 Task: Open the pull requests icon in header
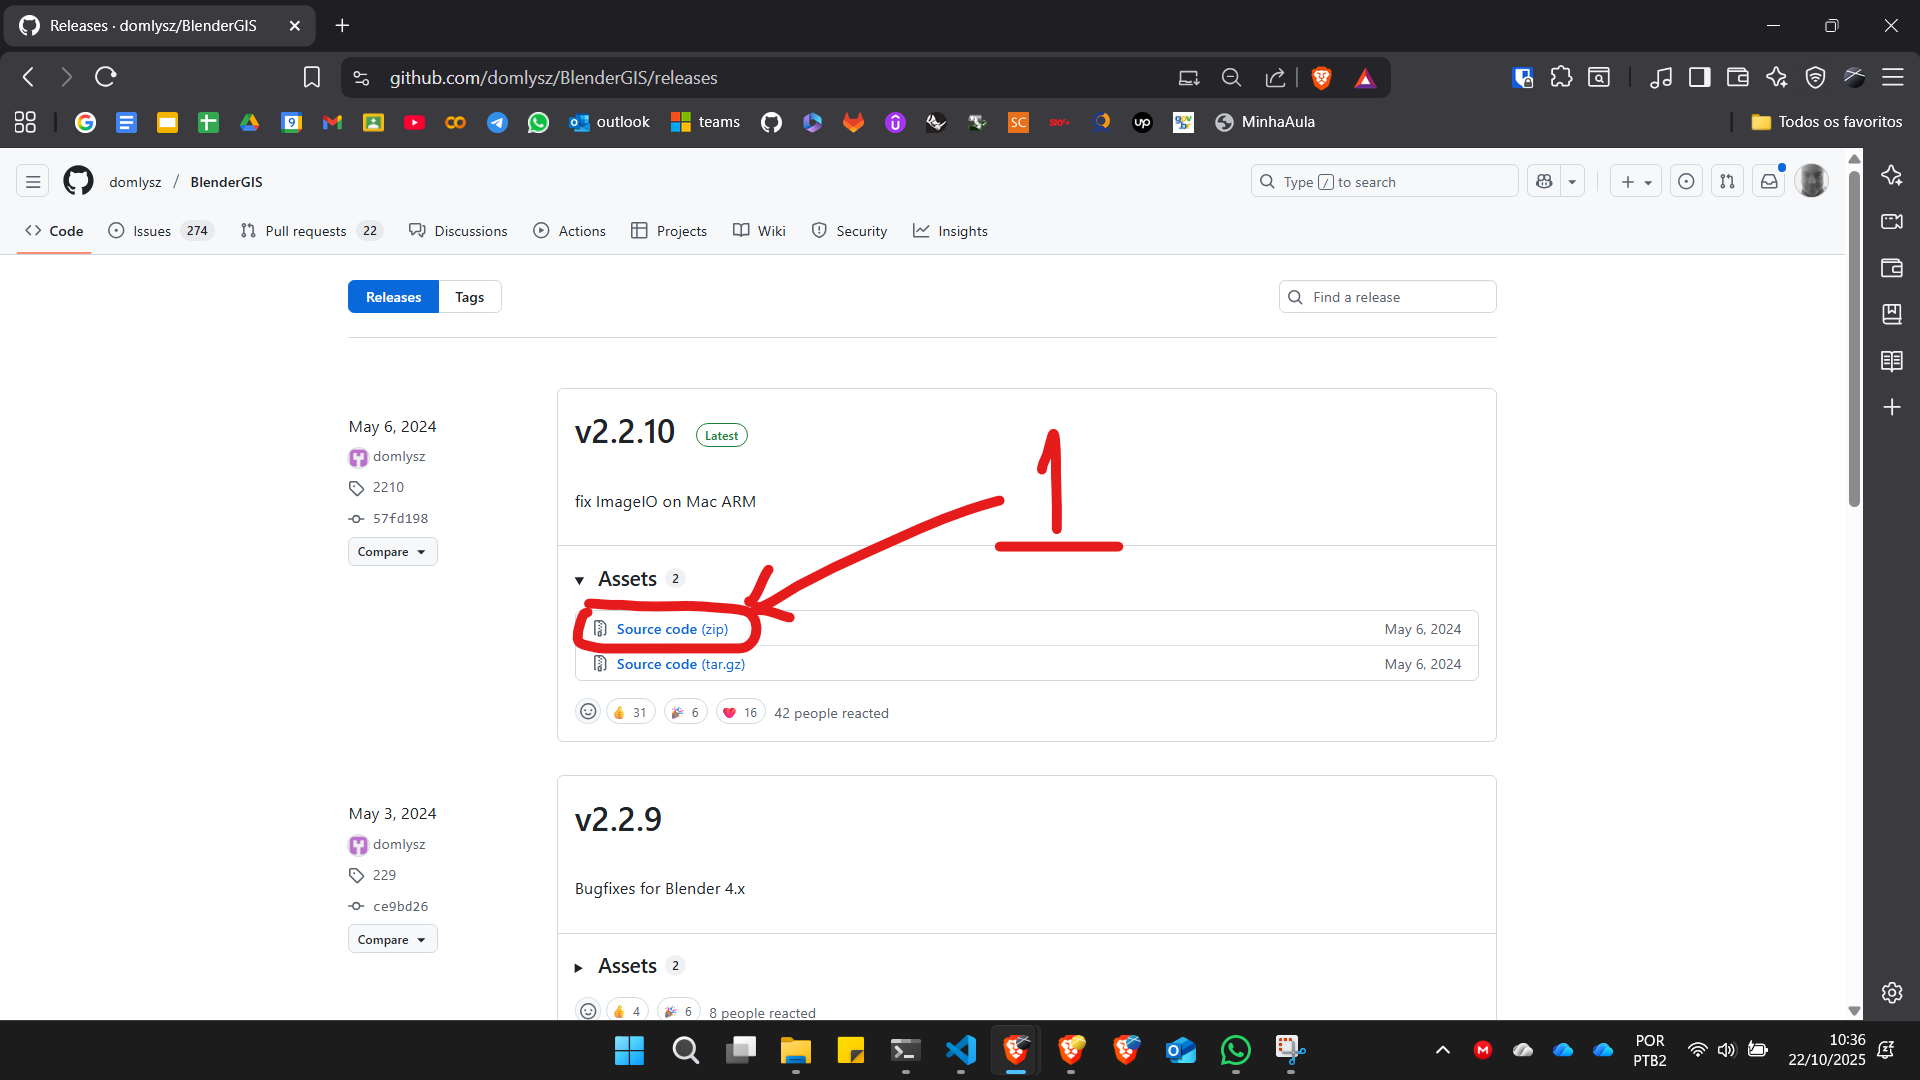pos(1727,181)
